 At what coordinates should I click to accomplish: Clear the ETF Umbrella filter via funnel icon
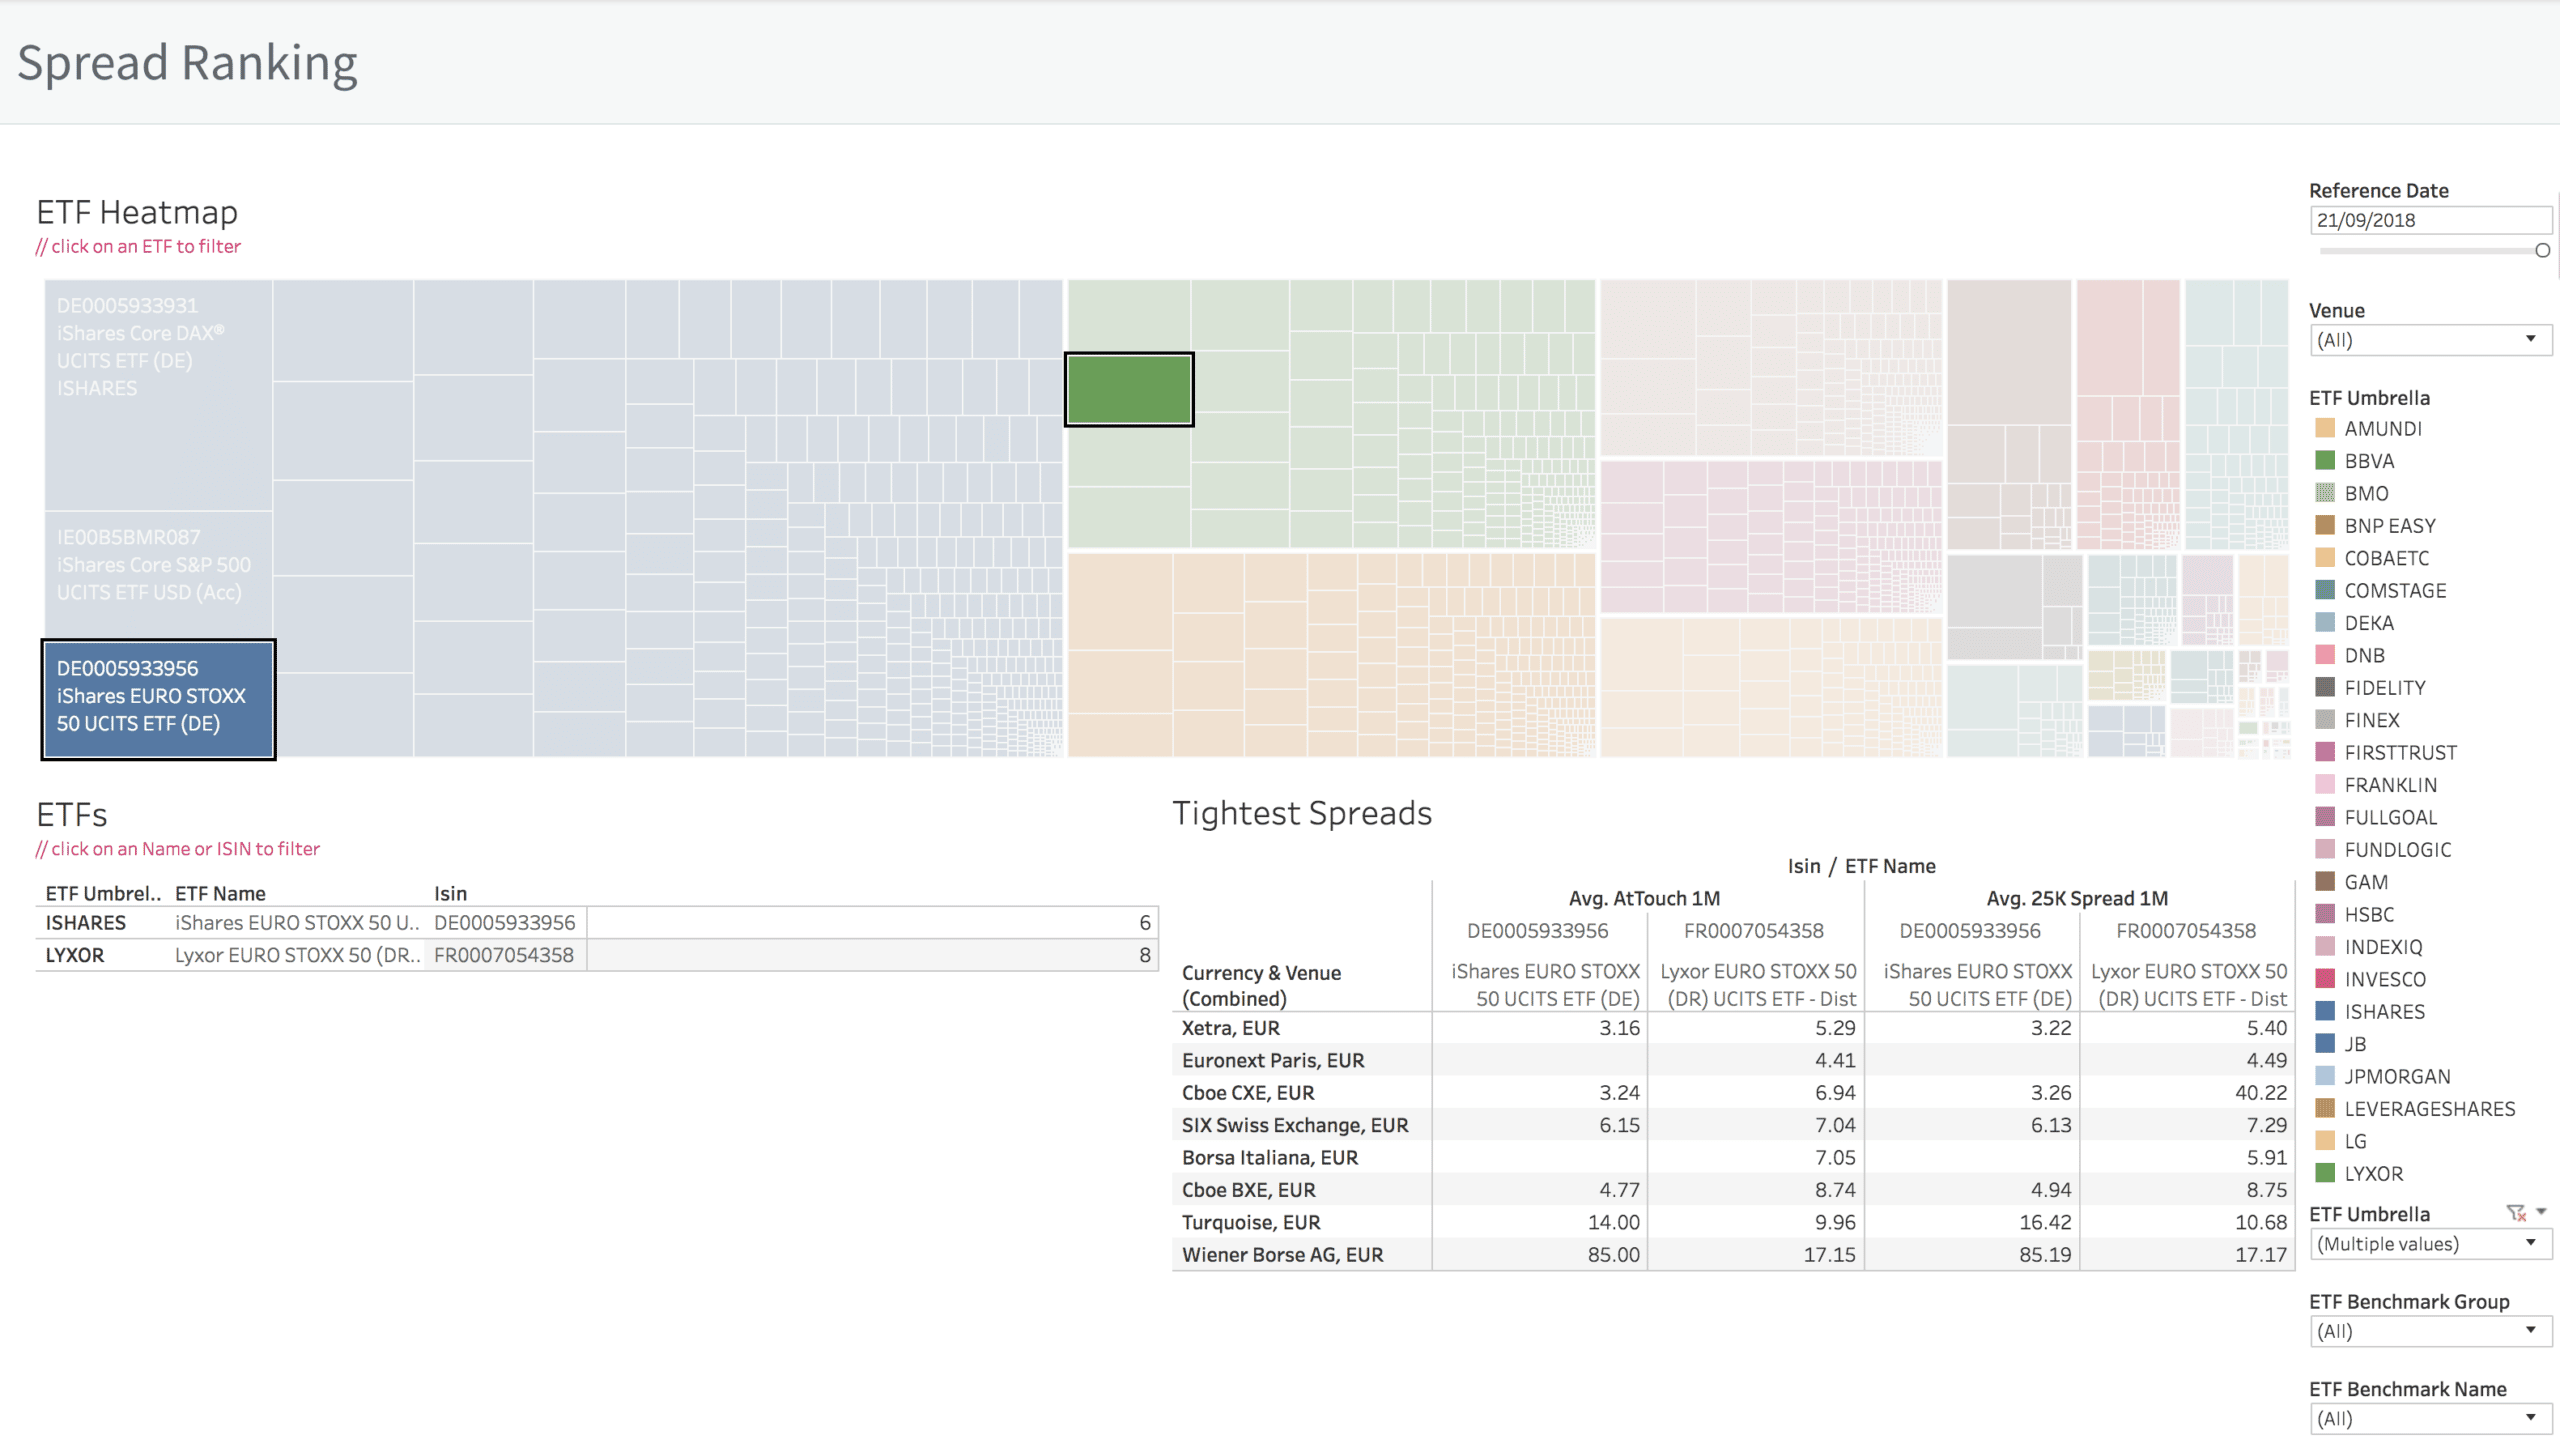pos(2516,1213)
